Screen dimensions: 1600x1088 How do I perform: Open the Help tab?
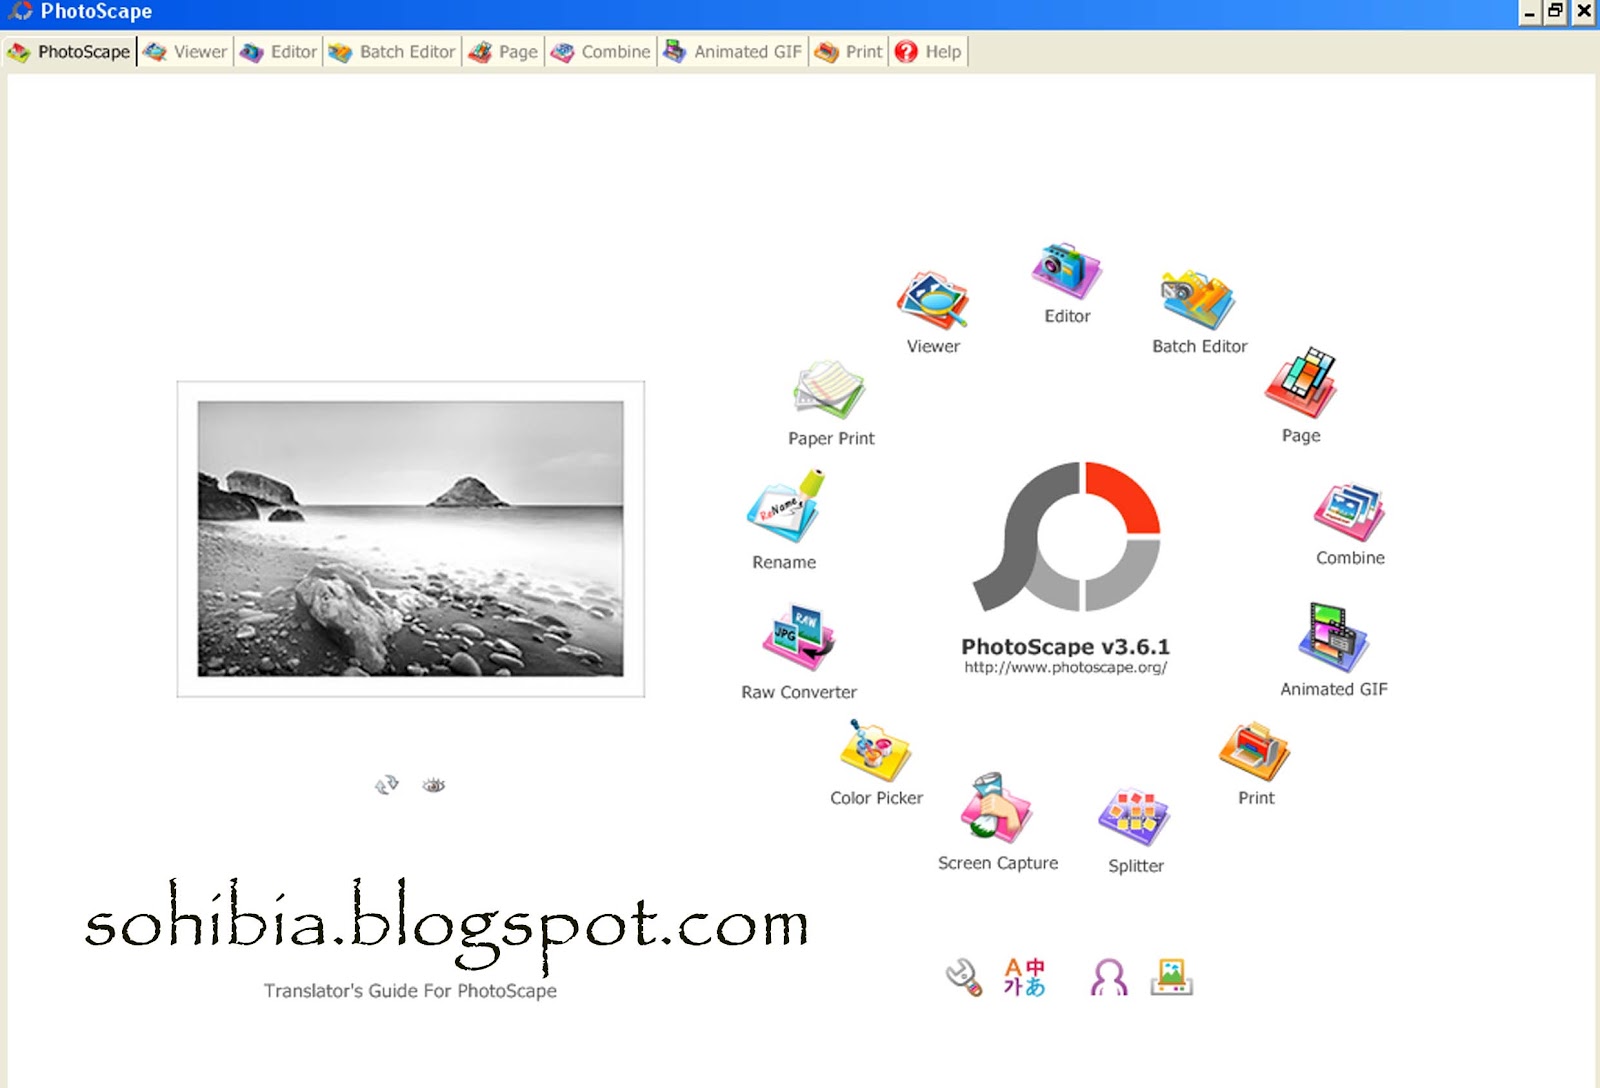coord(929,52)
